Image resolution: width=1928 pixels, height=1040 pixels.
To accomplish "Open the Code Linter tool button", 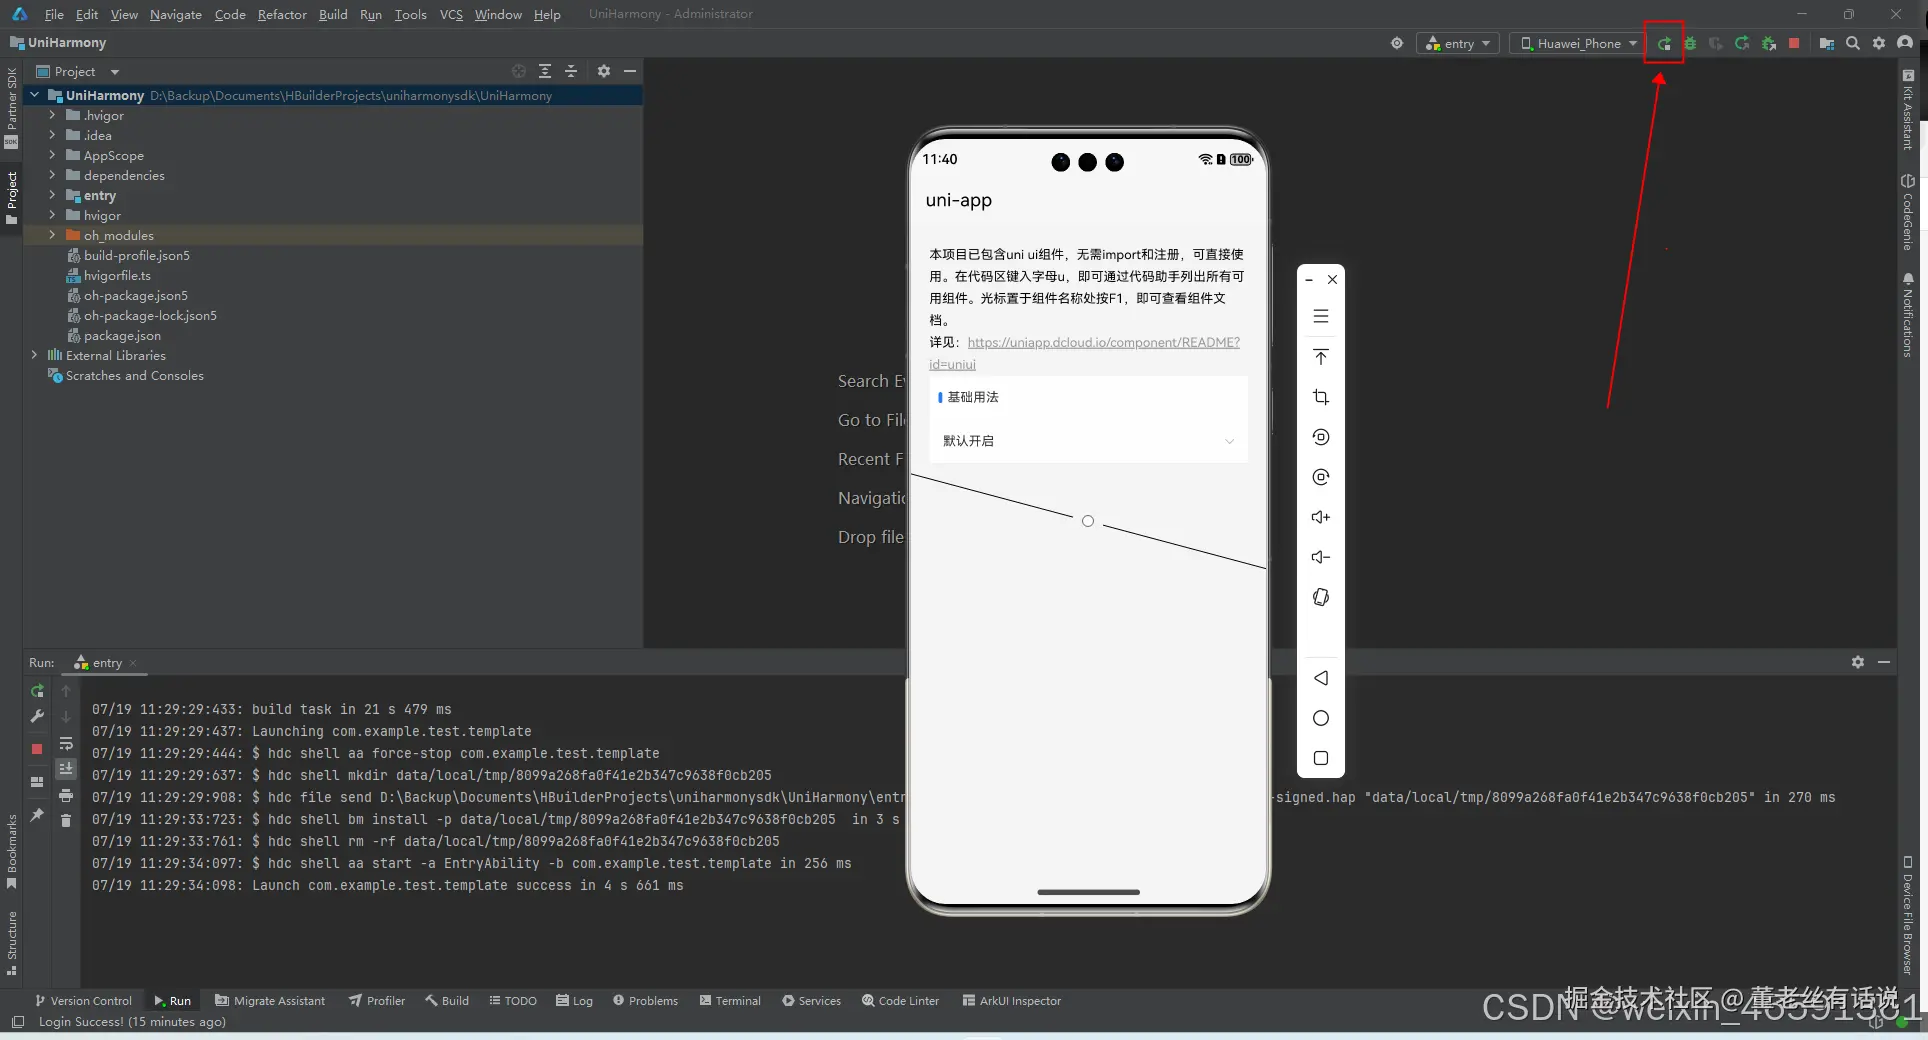I will (x=900, y=1001).
